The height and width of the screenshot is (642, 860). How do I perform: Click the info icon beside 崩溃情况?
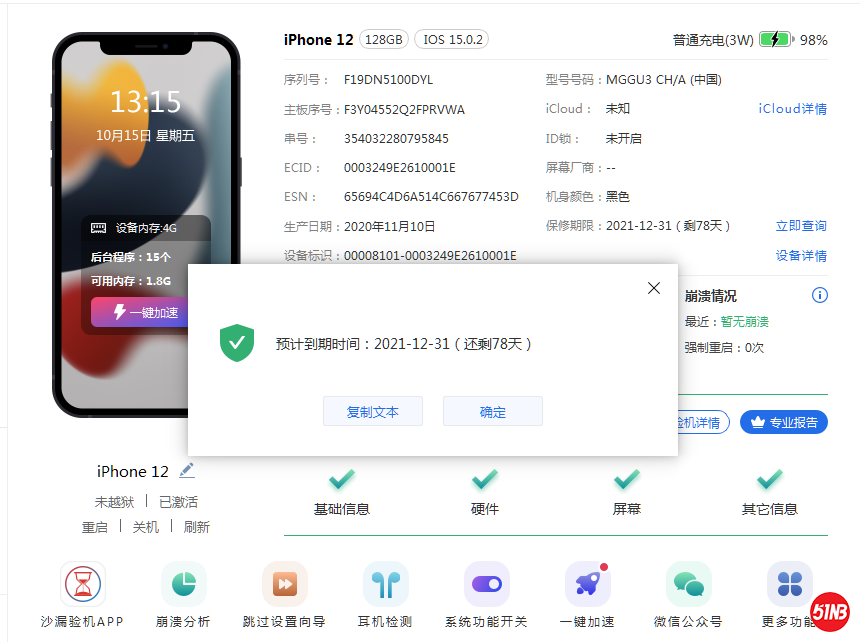(819, 296)
